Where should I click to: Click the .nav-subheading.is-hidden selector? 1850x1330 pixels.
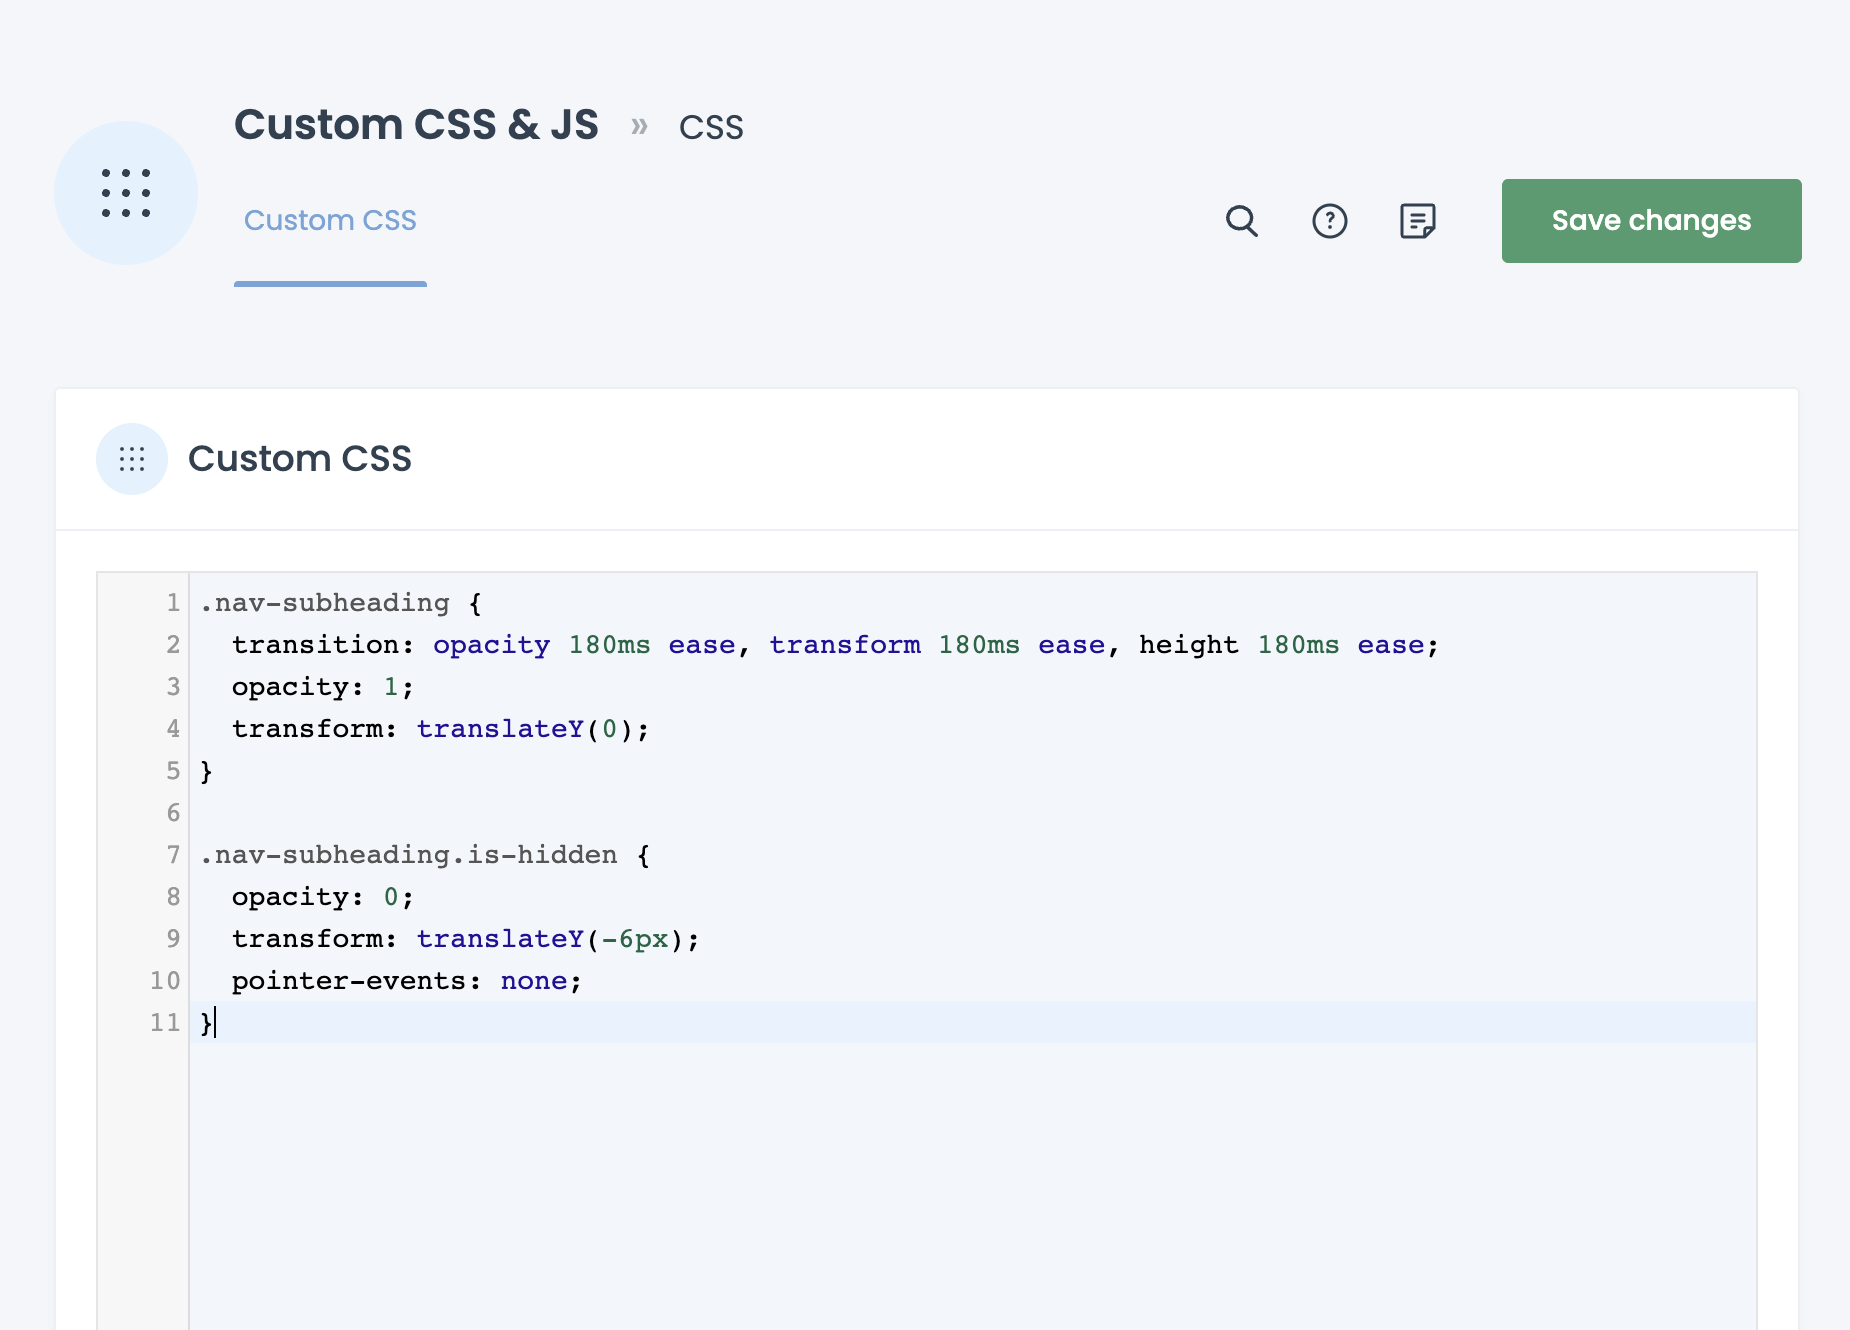click(x=409, y=855)
